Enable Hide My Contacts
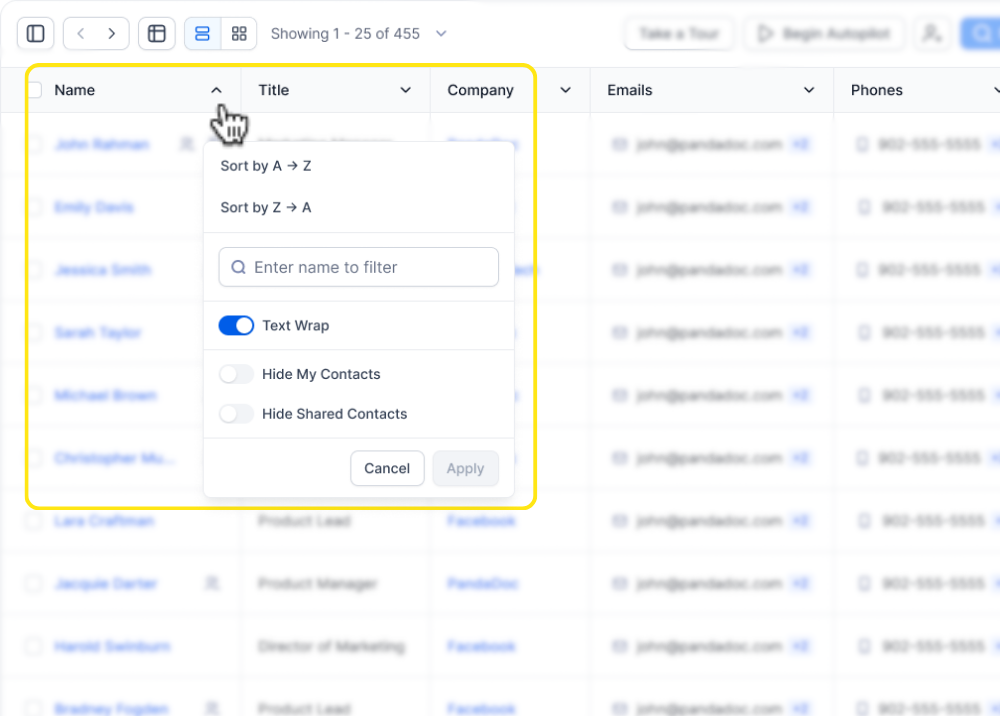 [236, 374]
